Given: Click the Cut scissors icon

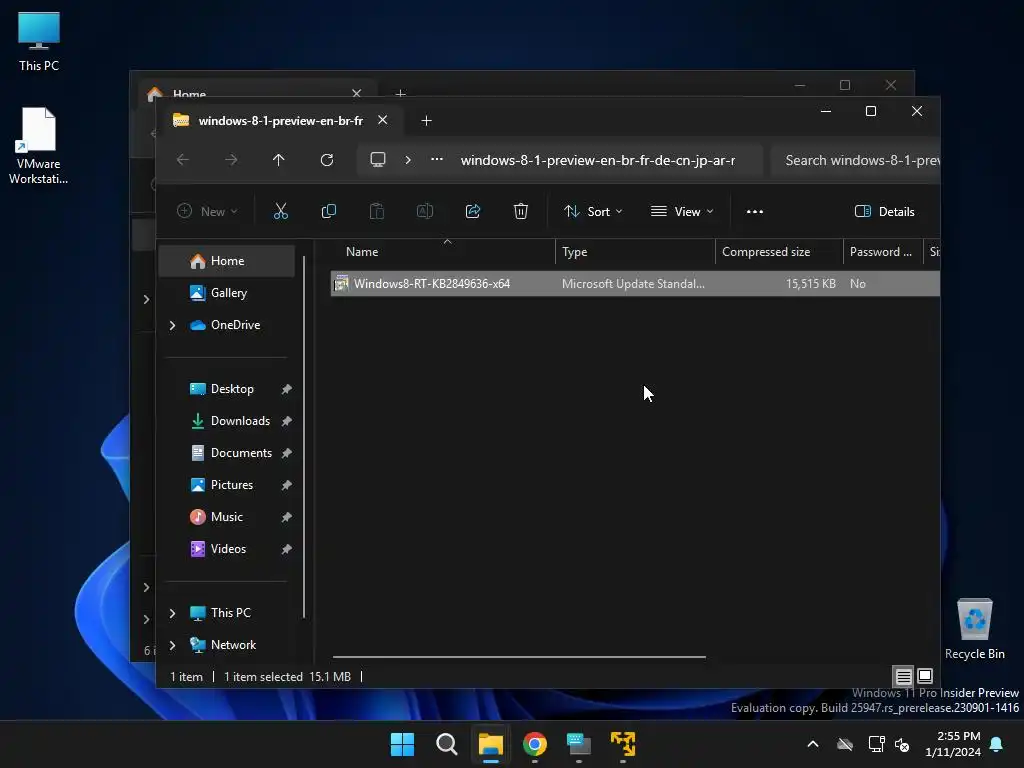Looking at the screenshot, I should tap(280, 212).
